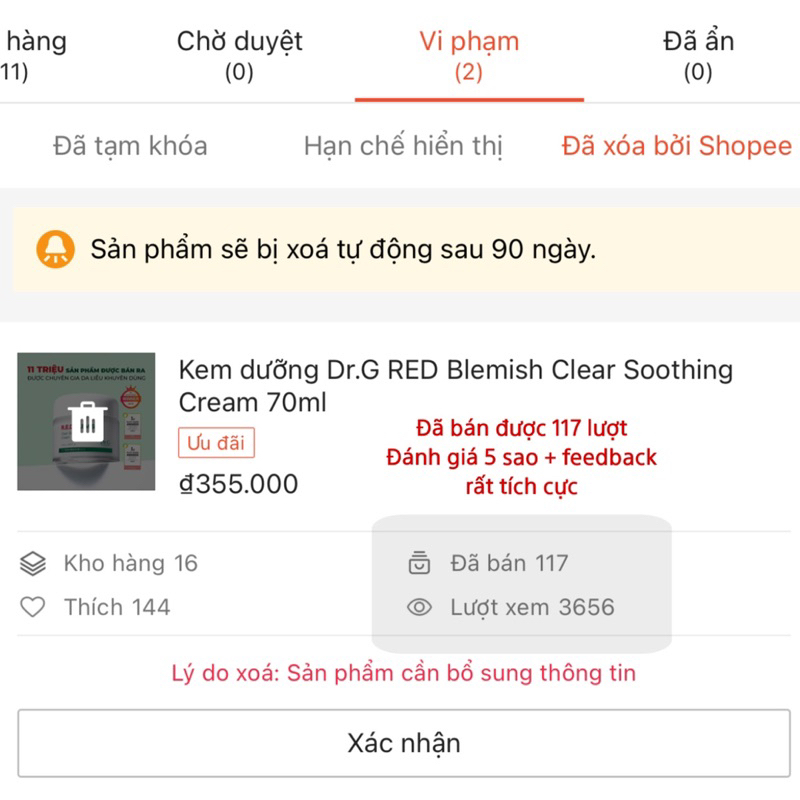Tap the sold shopping bag icon
Image resolution: width=800 pixels, height=800 pixels.
pyautogui.click(x=419, y=563)
